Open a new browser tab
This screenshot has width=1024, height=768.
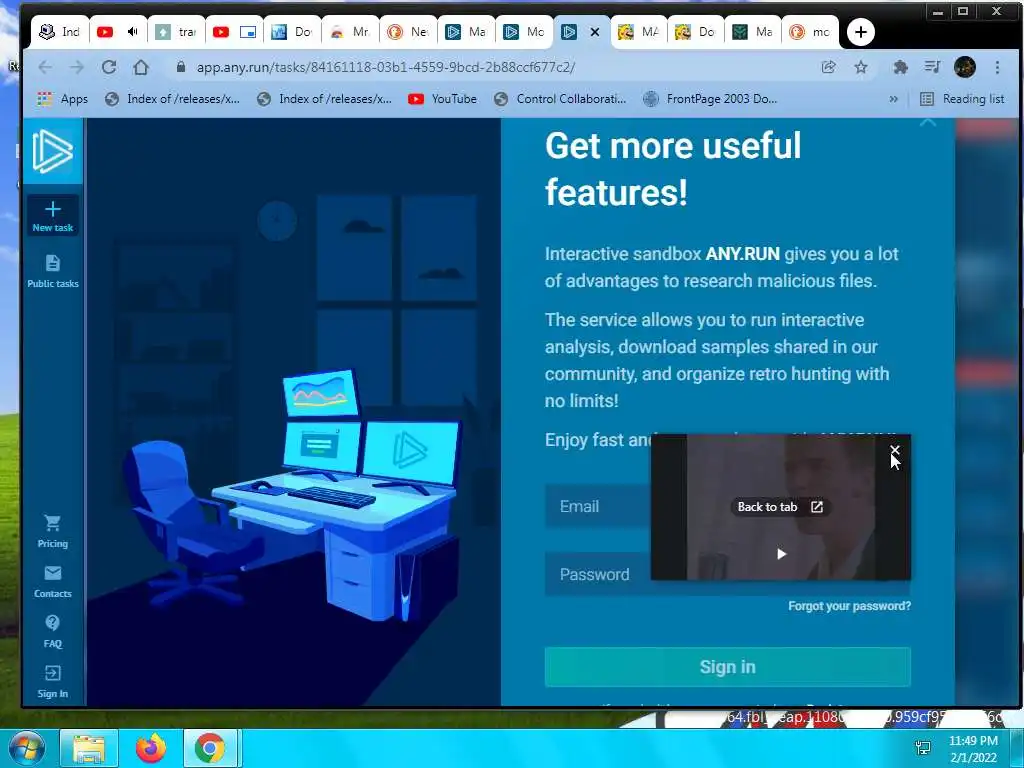861,32
